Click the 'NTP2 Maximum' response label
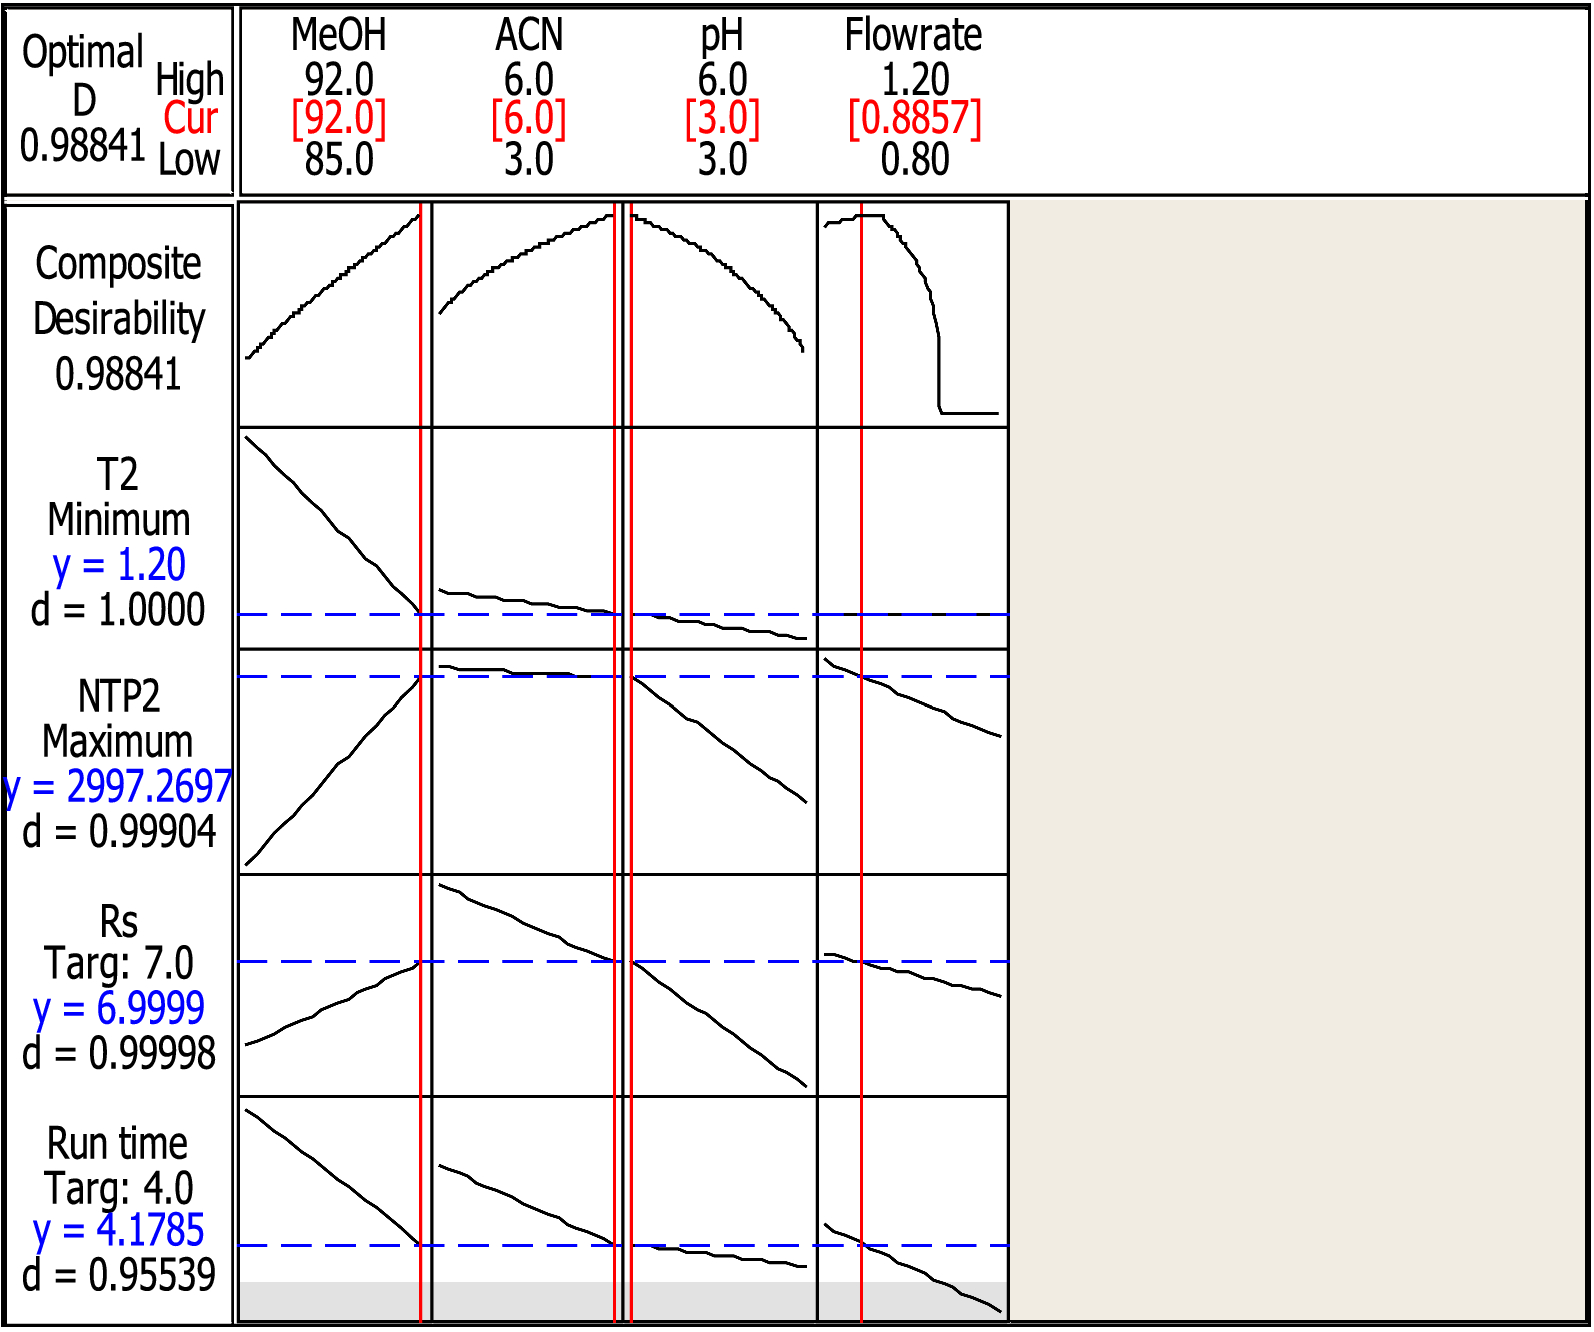Viewport: 1594px width, 1332px height. (x=119, y=719)
